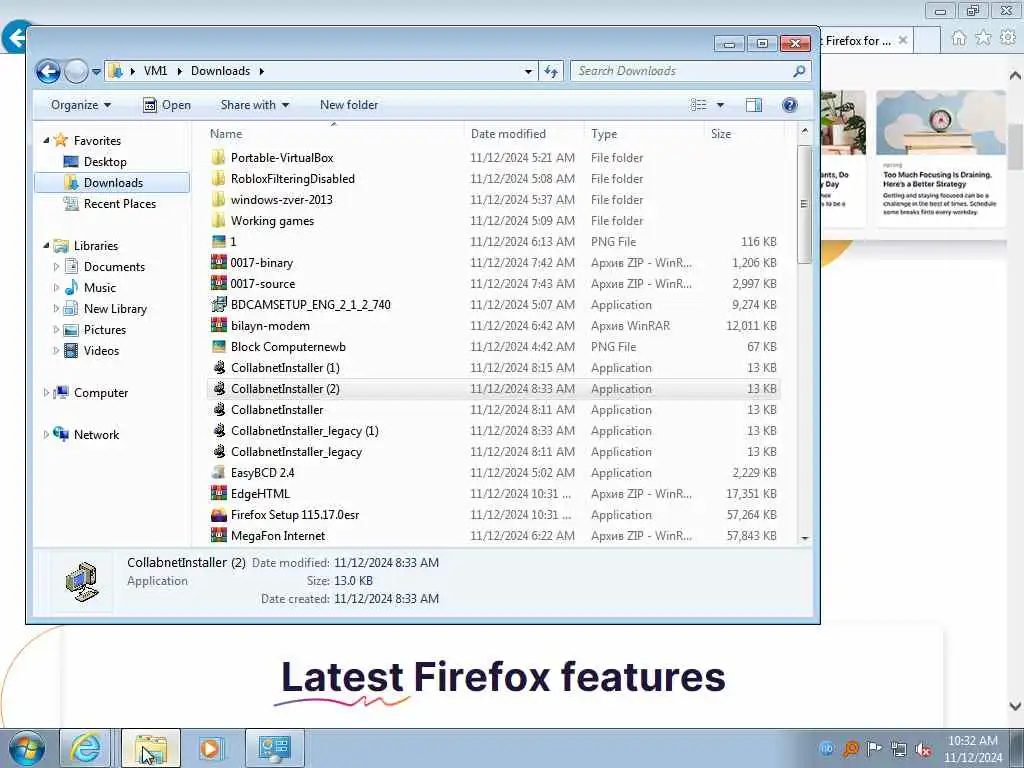Expand the Documents library
1024x768 pixels.
click(56, 266)
